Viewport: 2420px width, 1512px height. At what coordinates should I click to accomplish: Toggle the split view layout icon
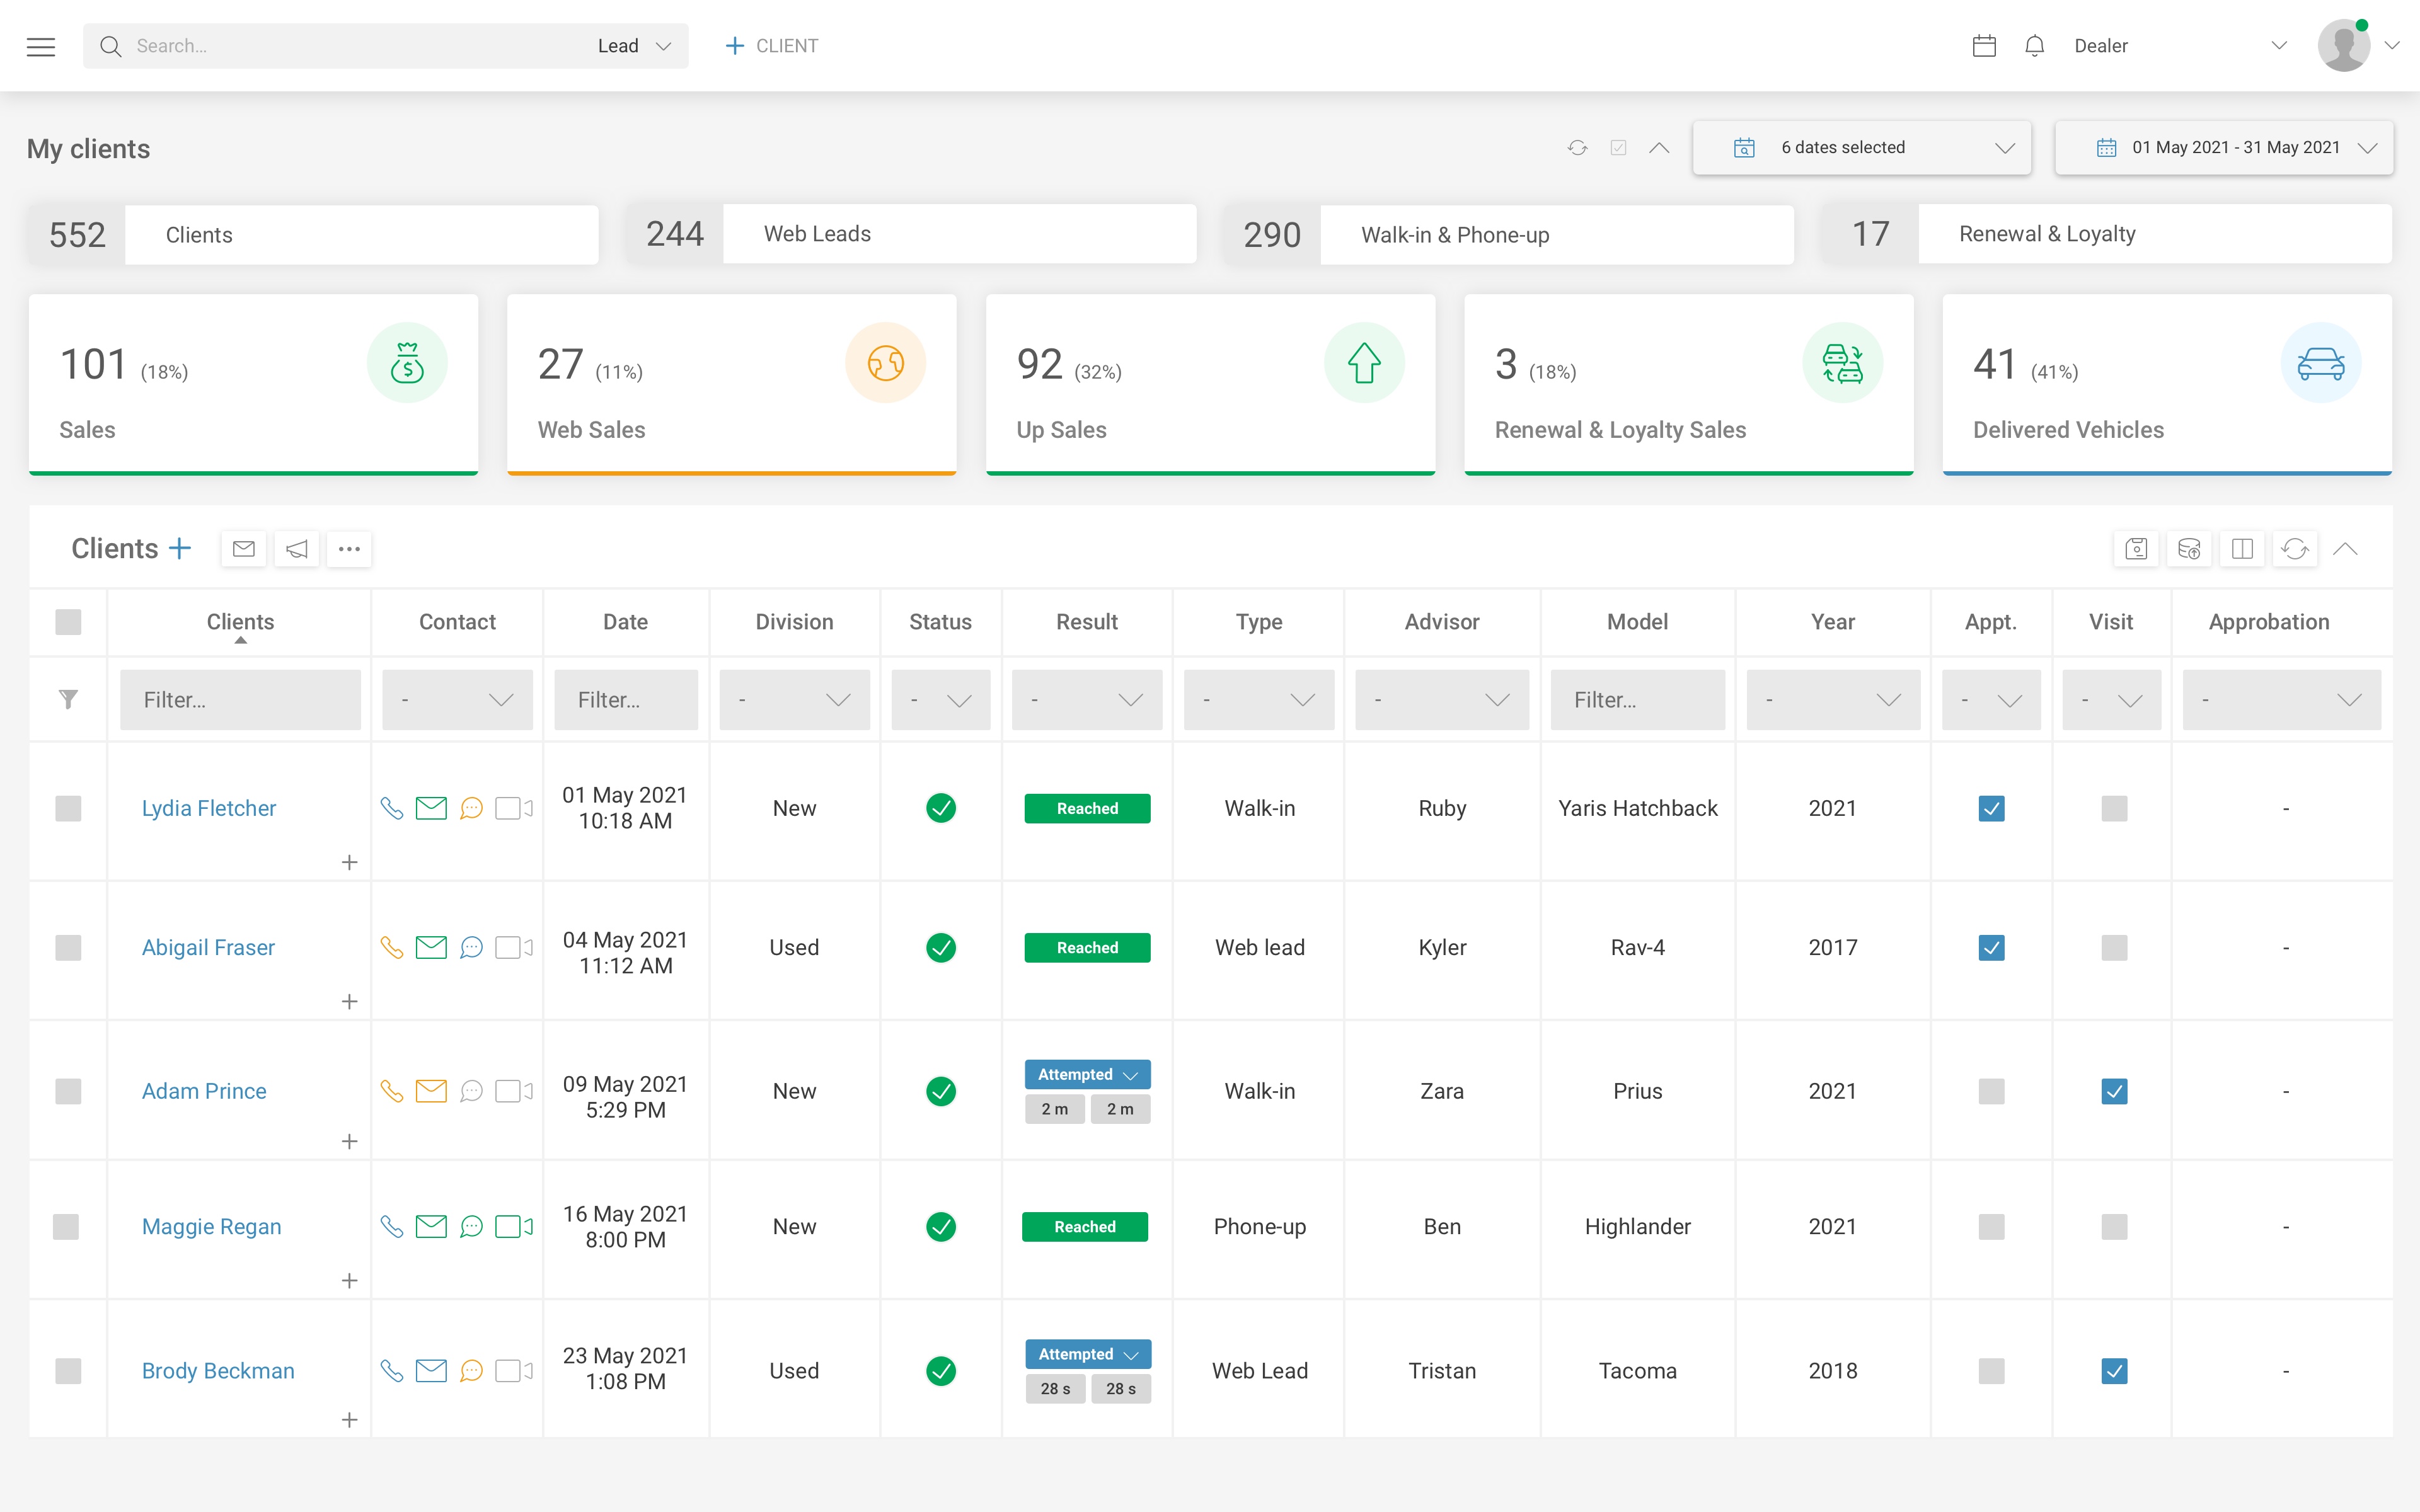click(x=2242, y=548)
